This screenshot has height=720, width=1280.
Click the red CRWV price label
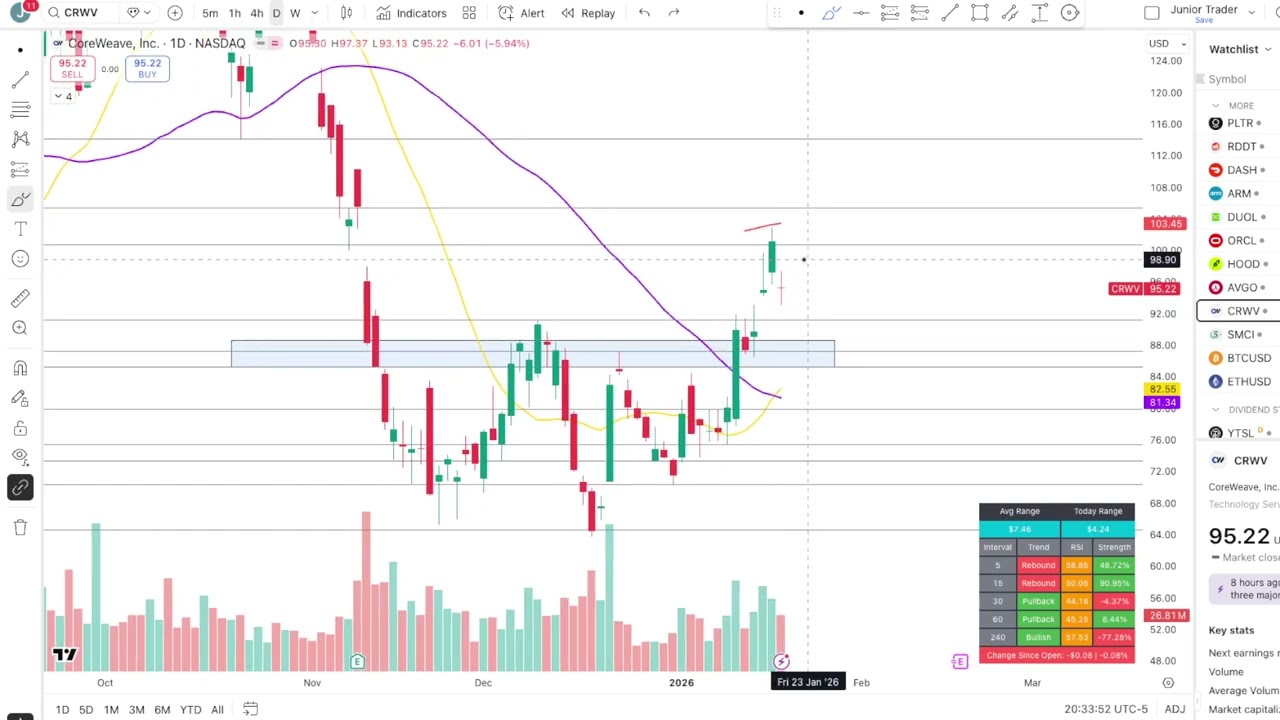coord(1145,289)
